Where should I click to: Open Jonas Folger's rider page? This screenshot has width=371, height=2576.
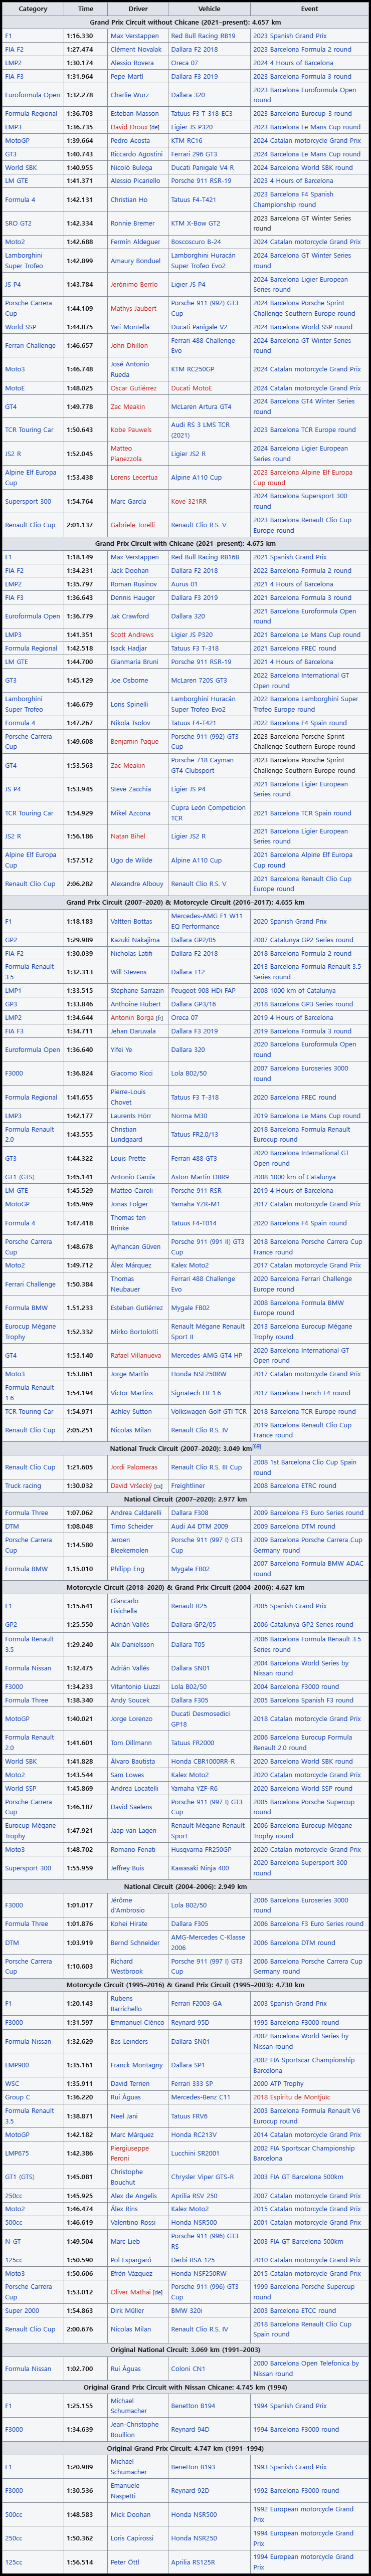[129, 1204]
